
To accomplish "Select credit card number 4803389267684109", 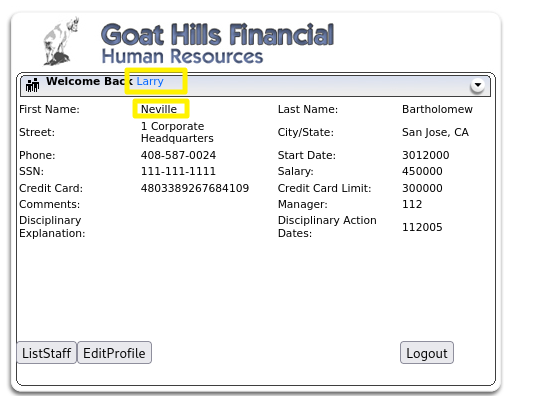I will coord(195,188).
